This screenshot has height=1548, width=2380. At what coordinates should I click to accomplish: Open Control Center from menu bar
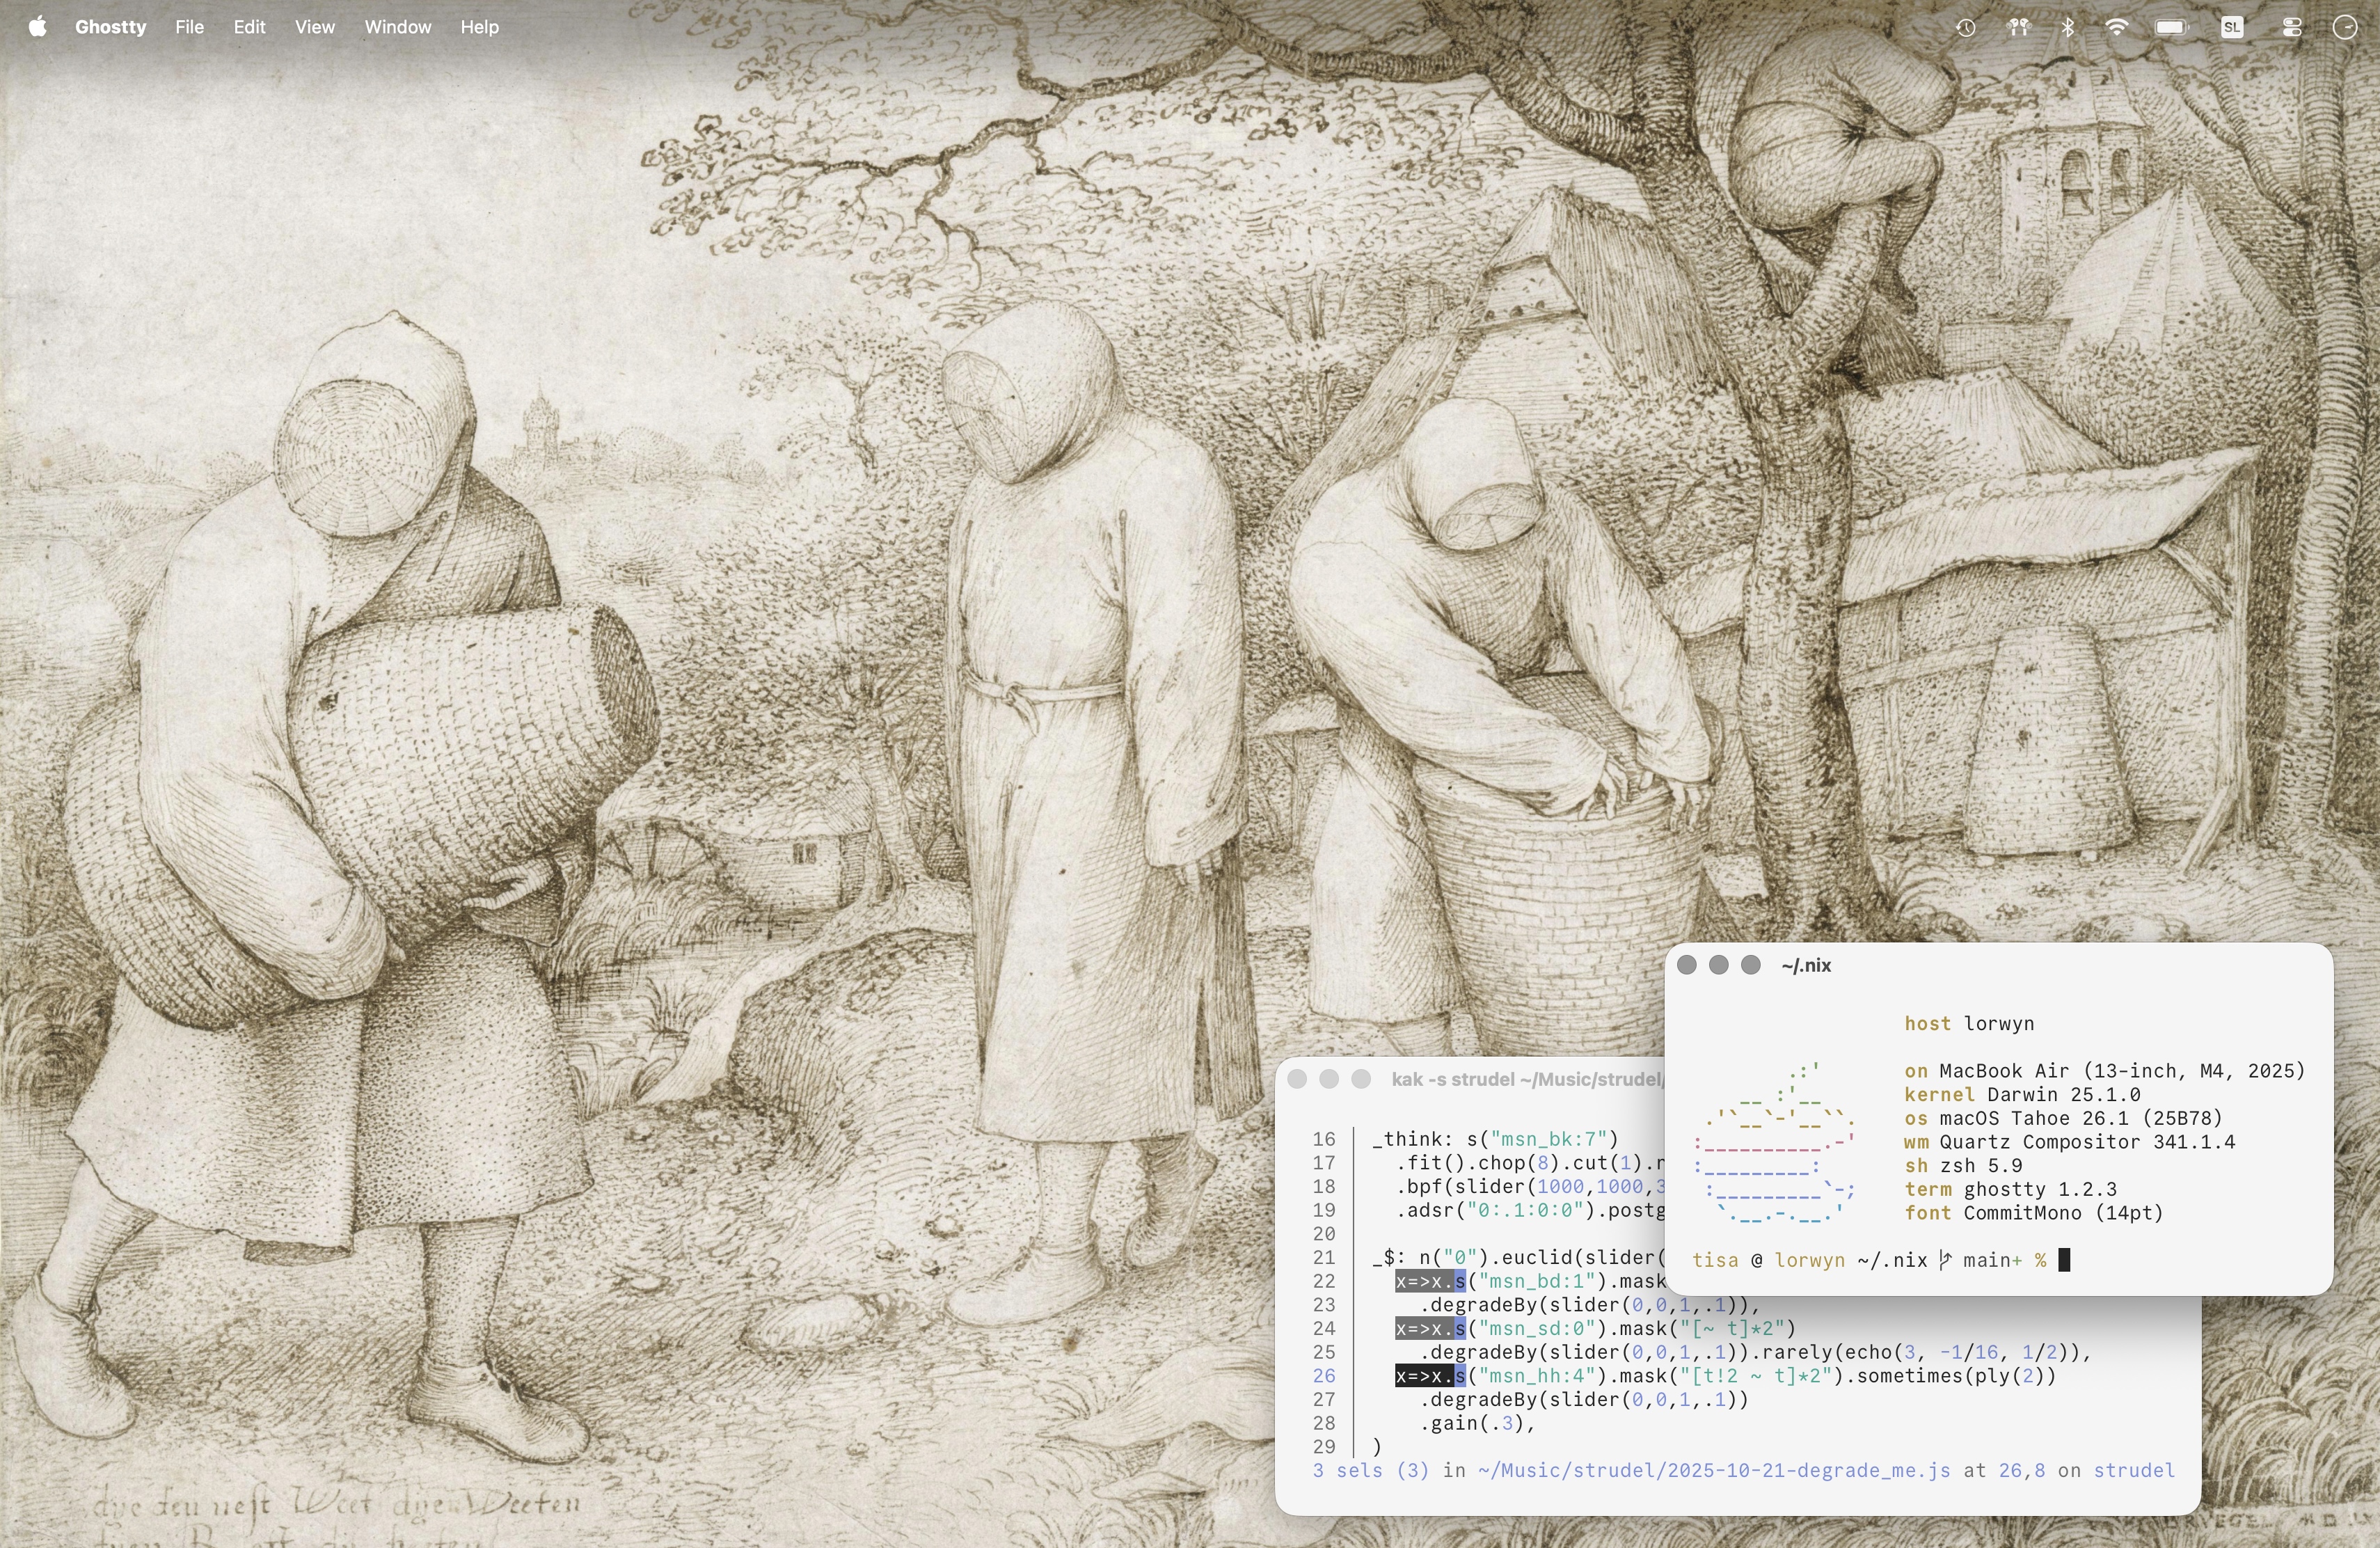(x=2292, y=28)
